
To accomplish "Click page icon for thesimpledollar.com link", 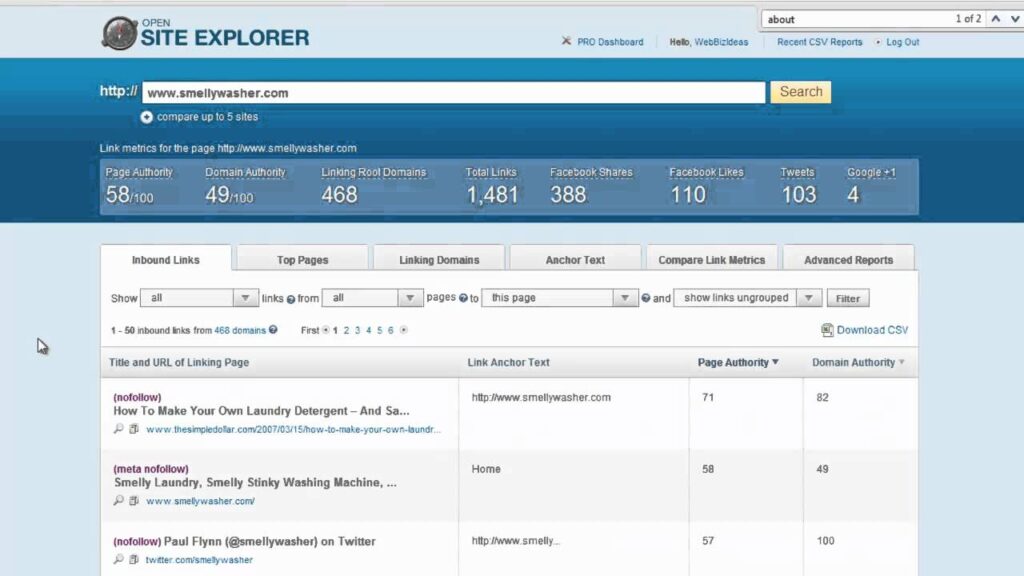I will (134, 429).
